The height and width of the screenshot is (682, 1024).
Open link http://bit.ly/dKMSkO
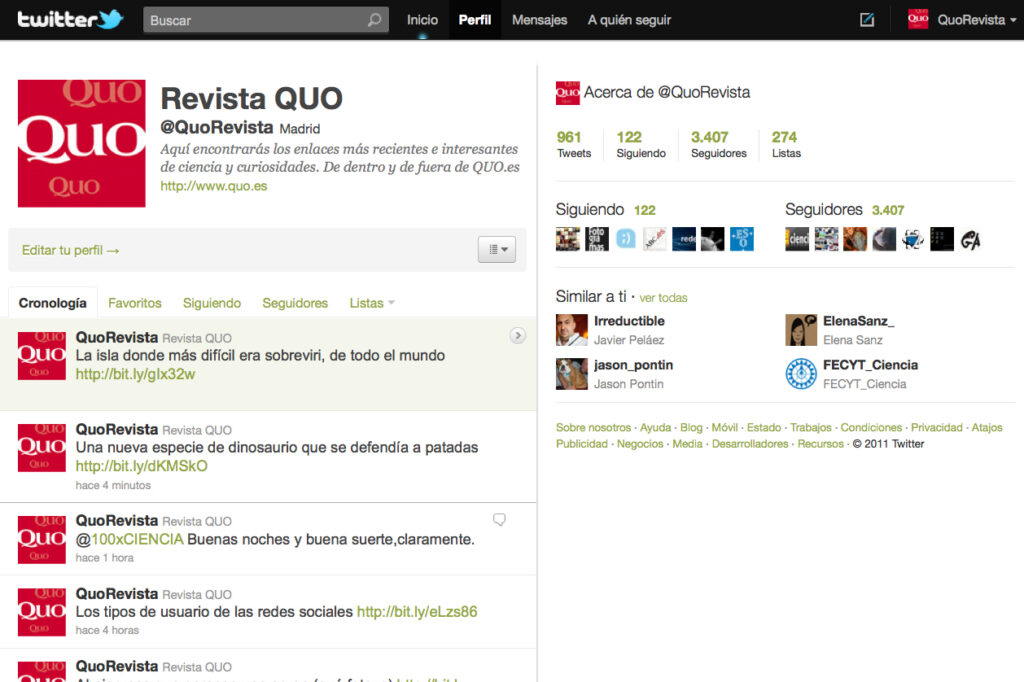point(142,466)
